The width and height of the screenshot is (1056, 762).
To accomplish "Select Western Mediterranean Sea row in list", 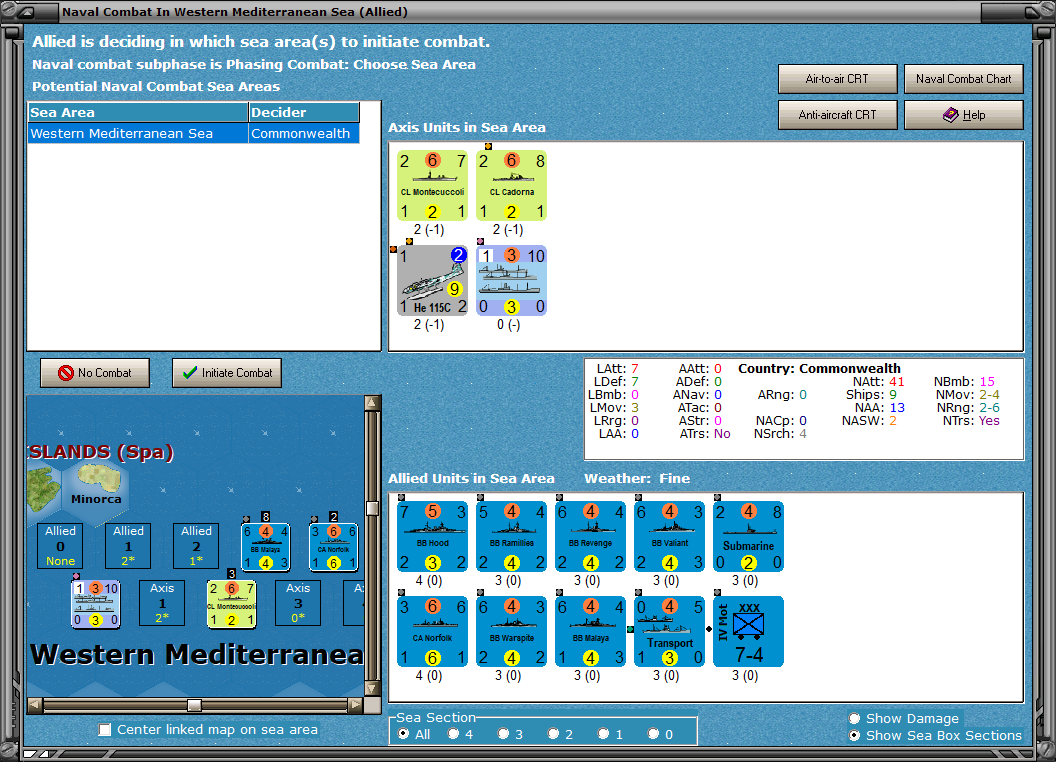I will click(x=194, y=133).
